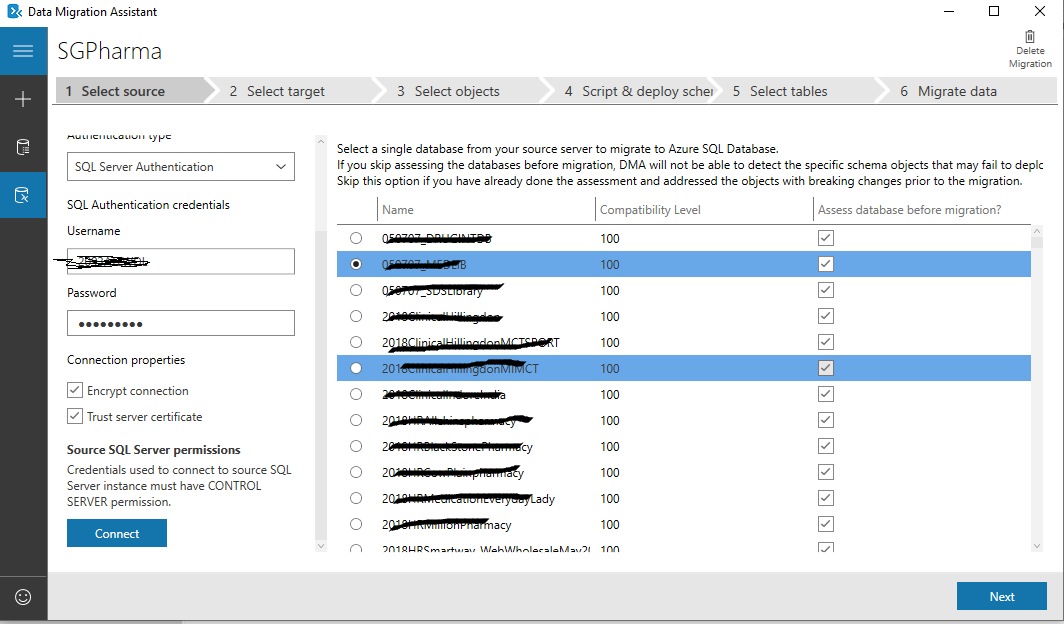Toggle Trust server certificate checkbox

(75, 416)
